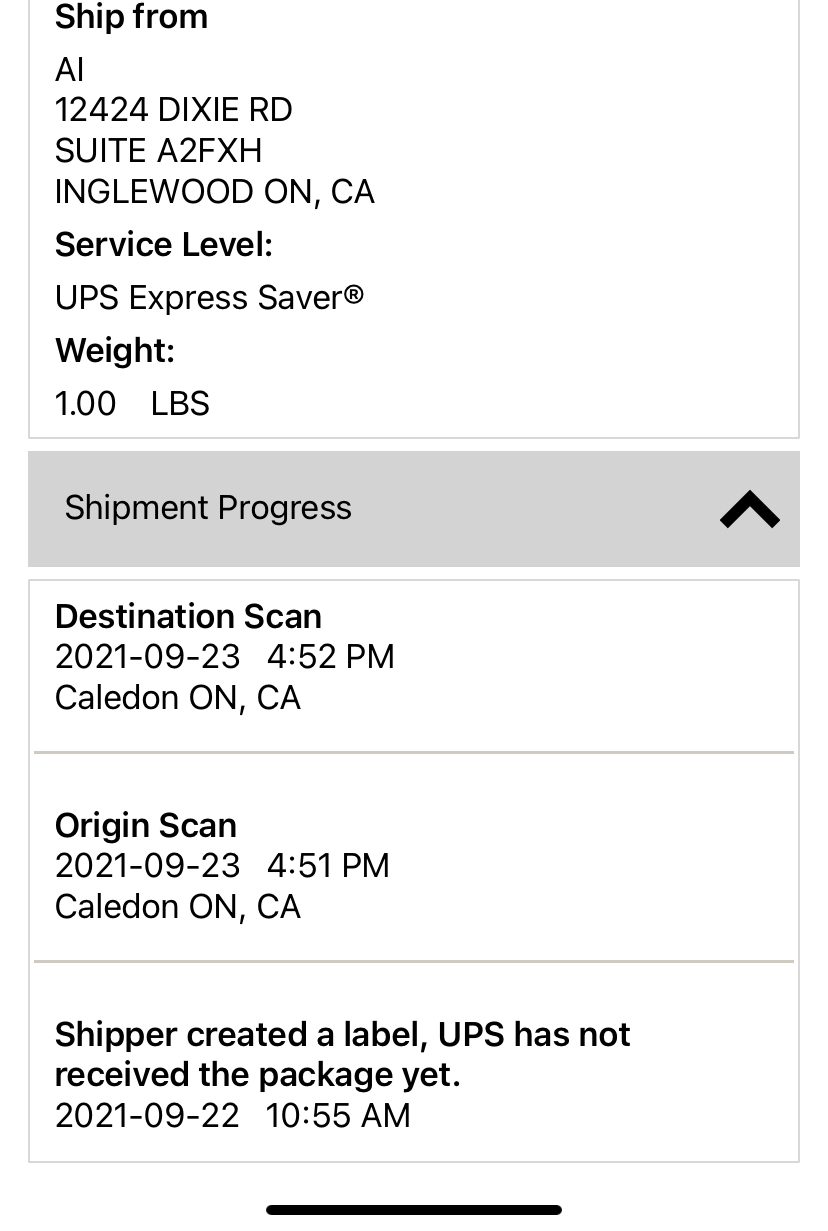Select the 2021-09-22 10:55 AM timestamp
The width and height of the screenshot is (828, 1231).
(232, 1116)
